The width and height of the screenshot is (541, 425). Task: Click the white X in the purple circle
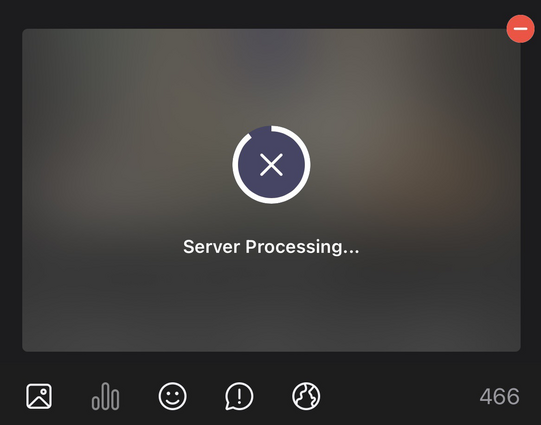pos(271,165)
